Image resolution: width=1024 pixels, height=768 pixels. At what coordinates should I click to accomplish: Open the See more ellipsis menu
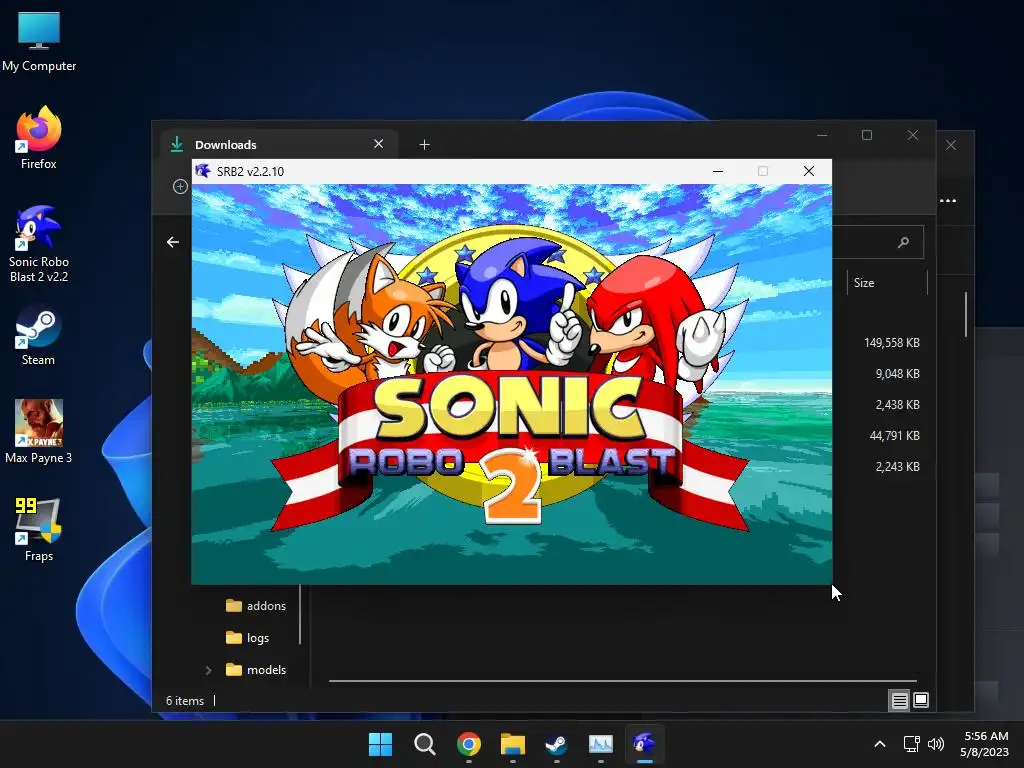(948, 200)
